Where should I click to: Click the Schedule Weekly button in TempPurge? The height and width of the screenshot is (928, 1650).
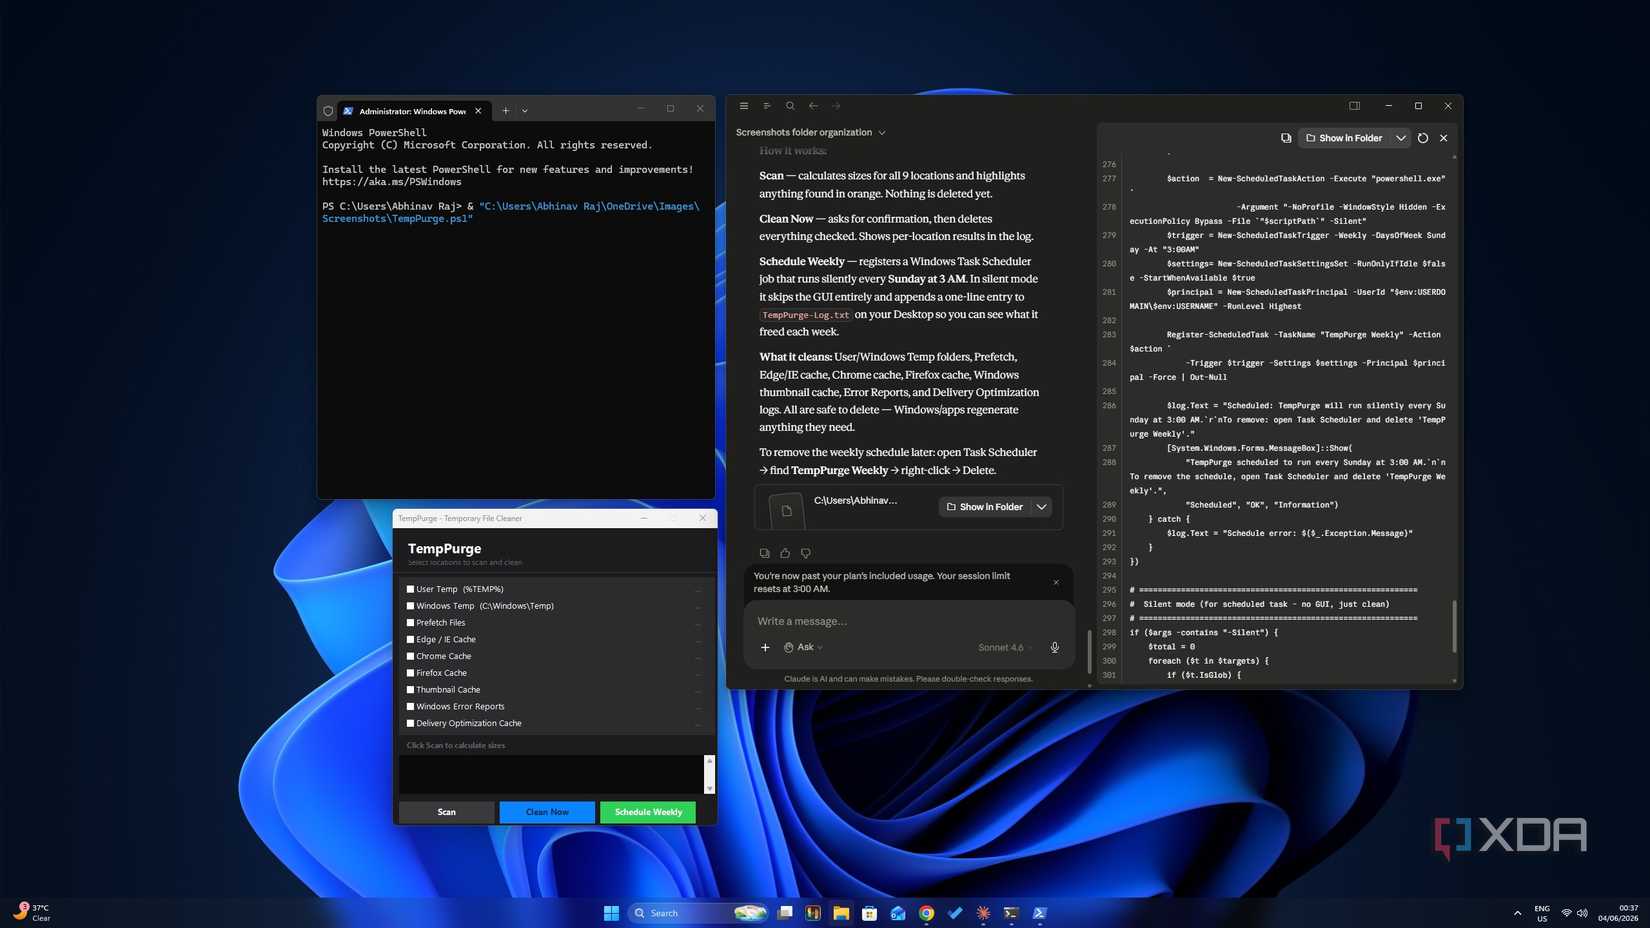648,812
